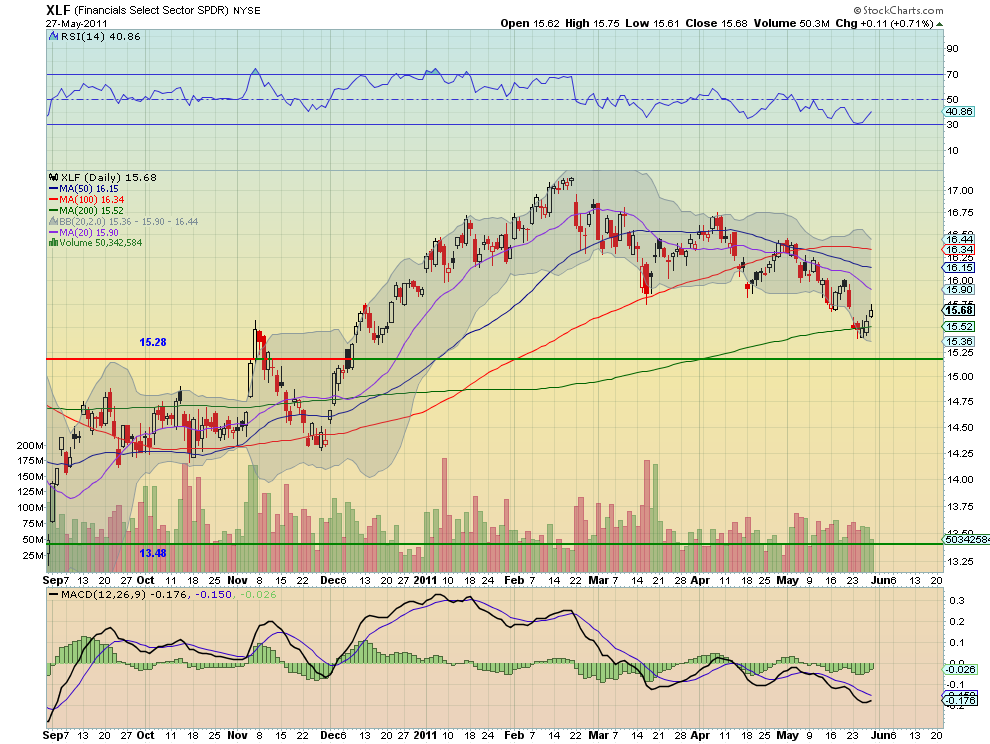Screen dimensions: 990x744
Task: Click the blue 13.48 support annotation
Action: [153, 553]
